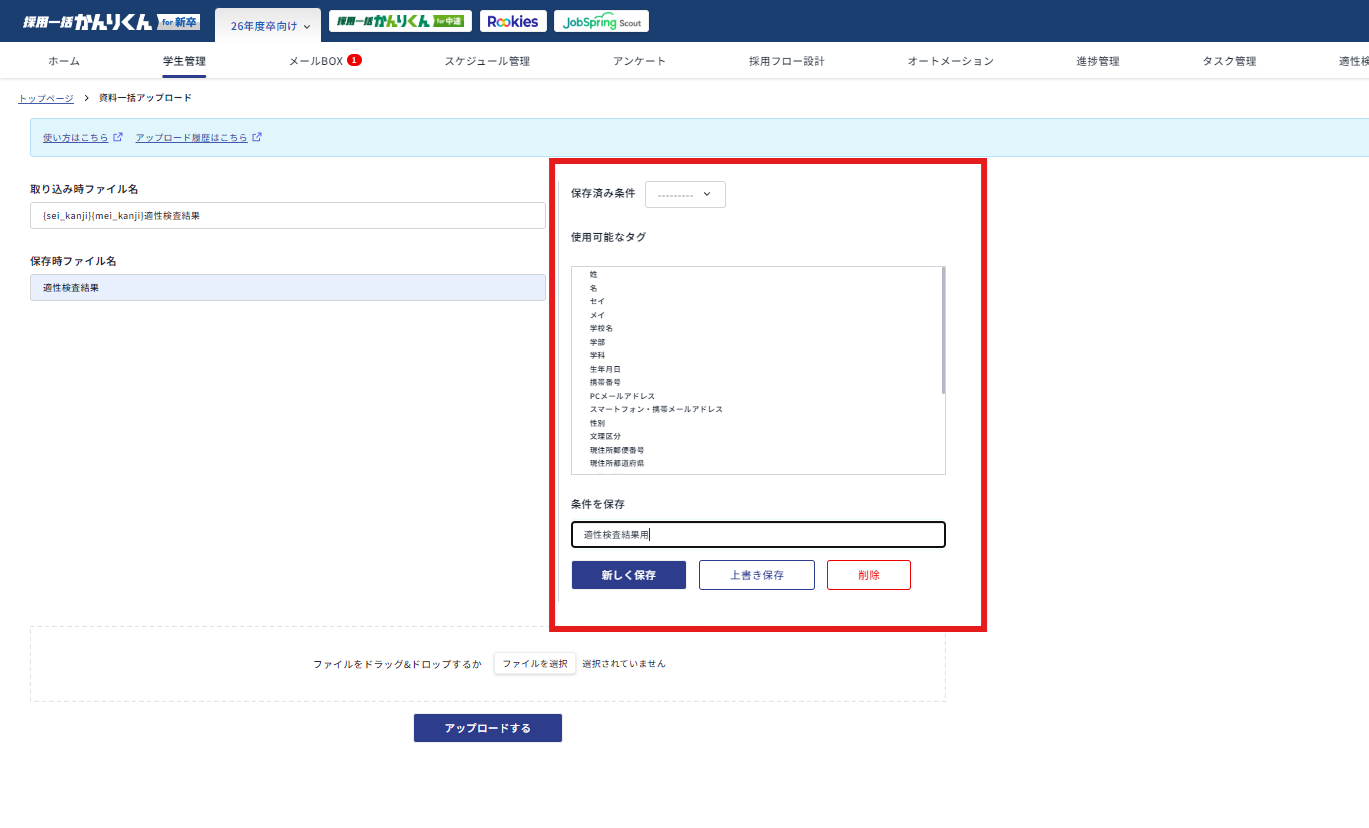Open the JobSpring Scout product button
This screenshot has height=828, width=1369.
[600, 21]
